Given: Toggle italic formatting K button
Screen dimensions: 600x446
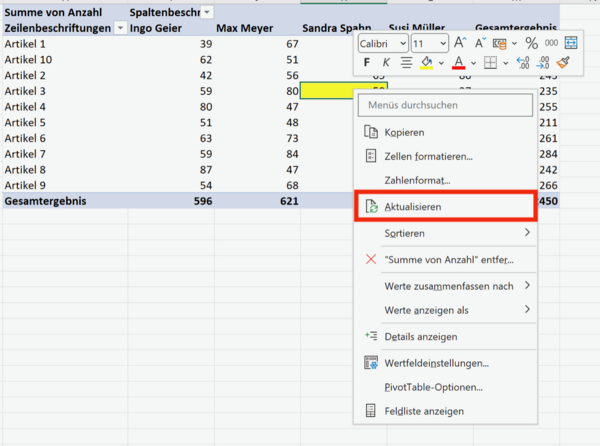Looking at the screenshot, I should coord(386,62).
